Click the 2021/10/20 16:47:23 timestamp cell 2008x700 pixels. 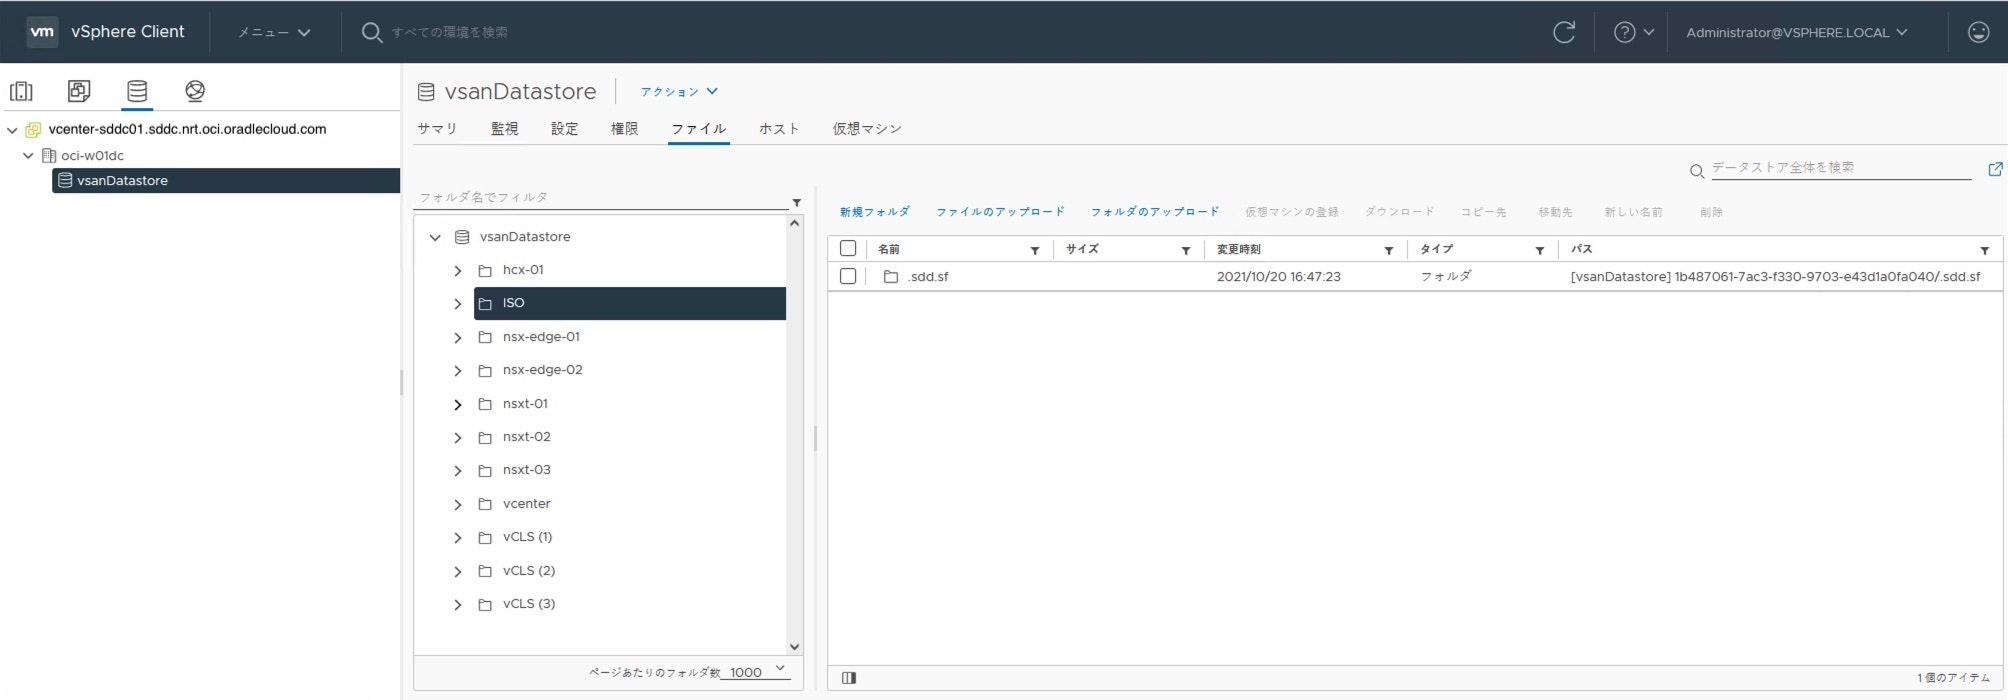pos(1278,277)
